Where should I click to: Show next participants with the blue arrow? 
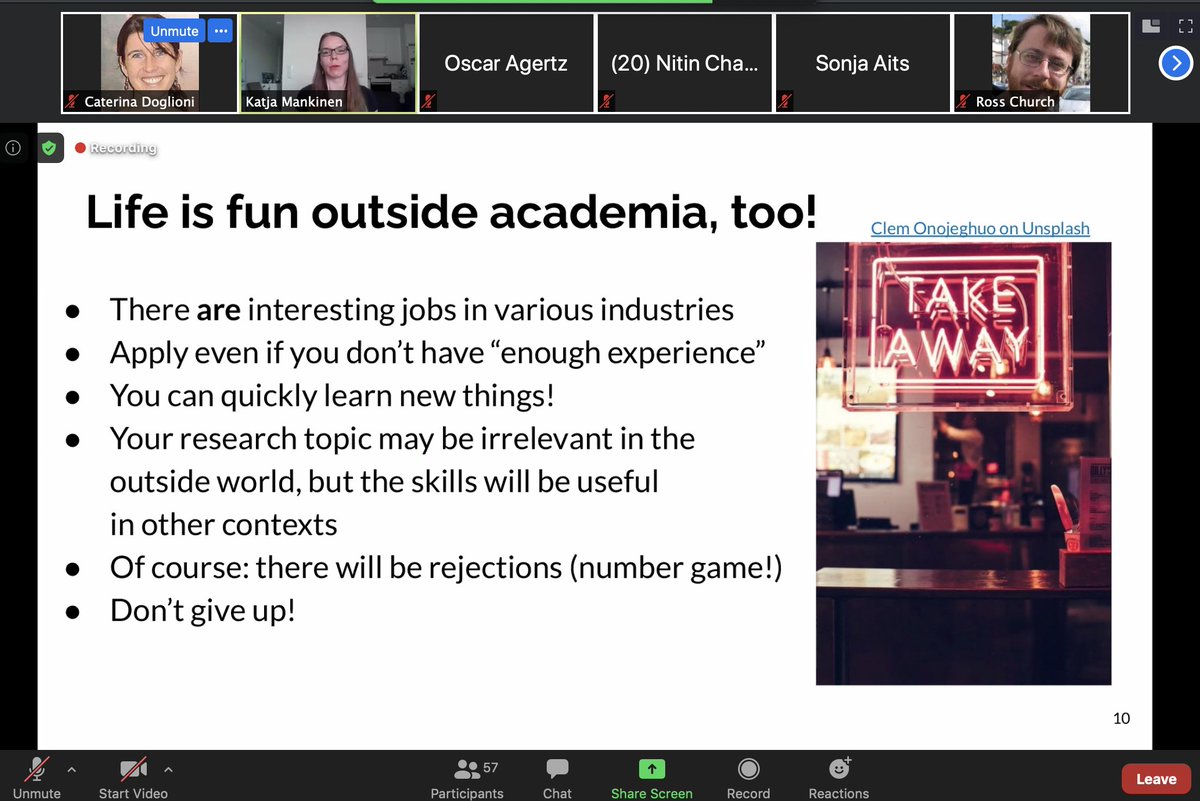tap(1174, 64)
